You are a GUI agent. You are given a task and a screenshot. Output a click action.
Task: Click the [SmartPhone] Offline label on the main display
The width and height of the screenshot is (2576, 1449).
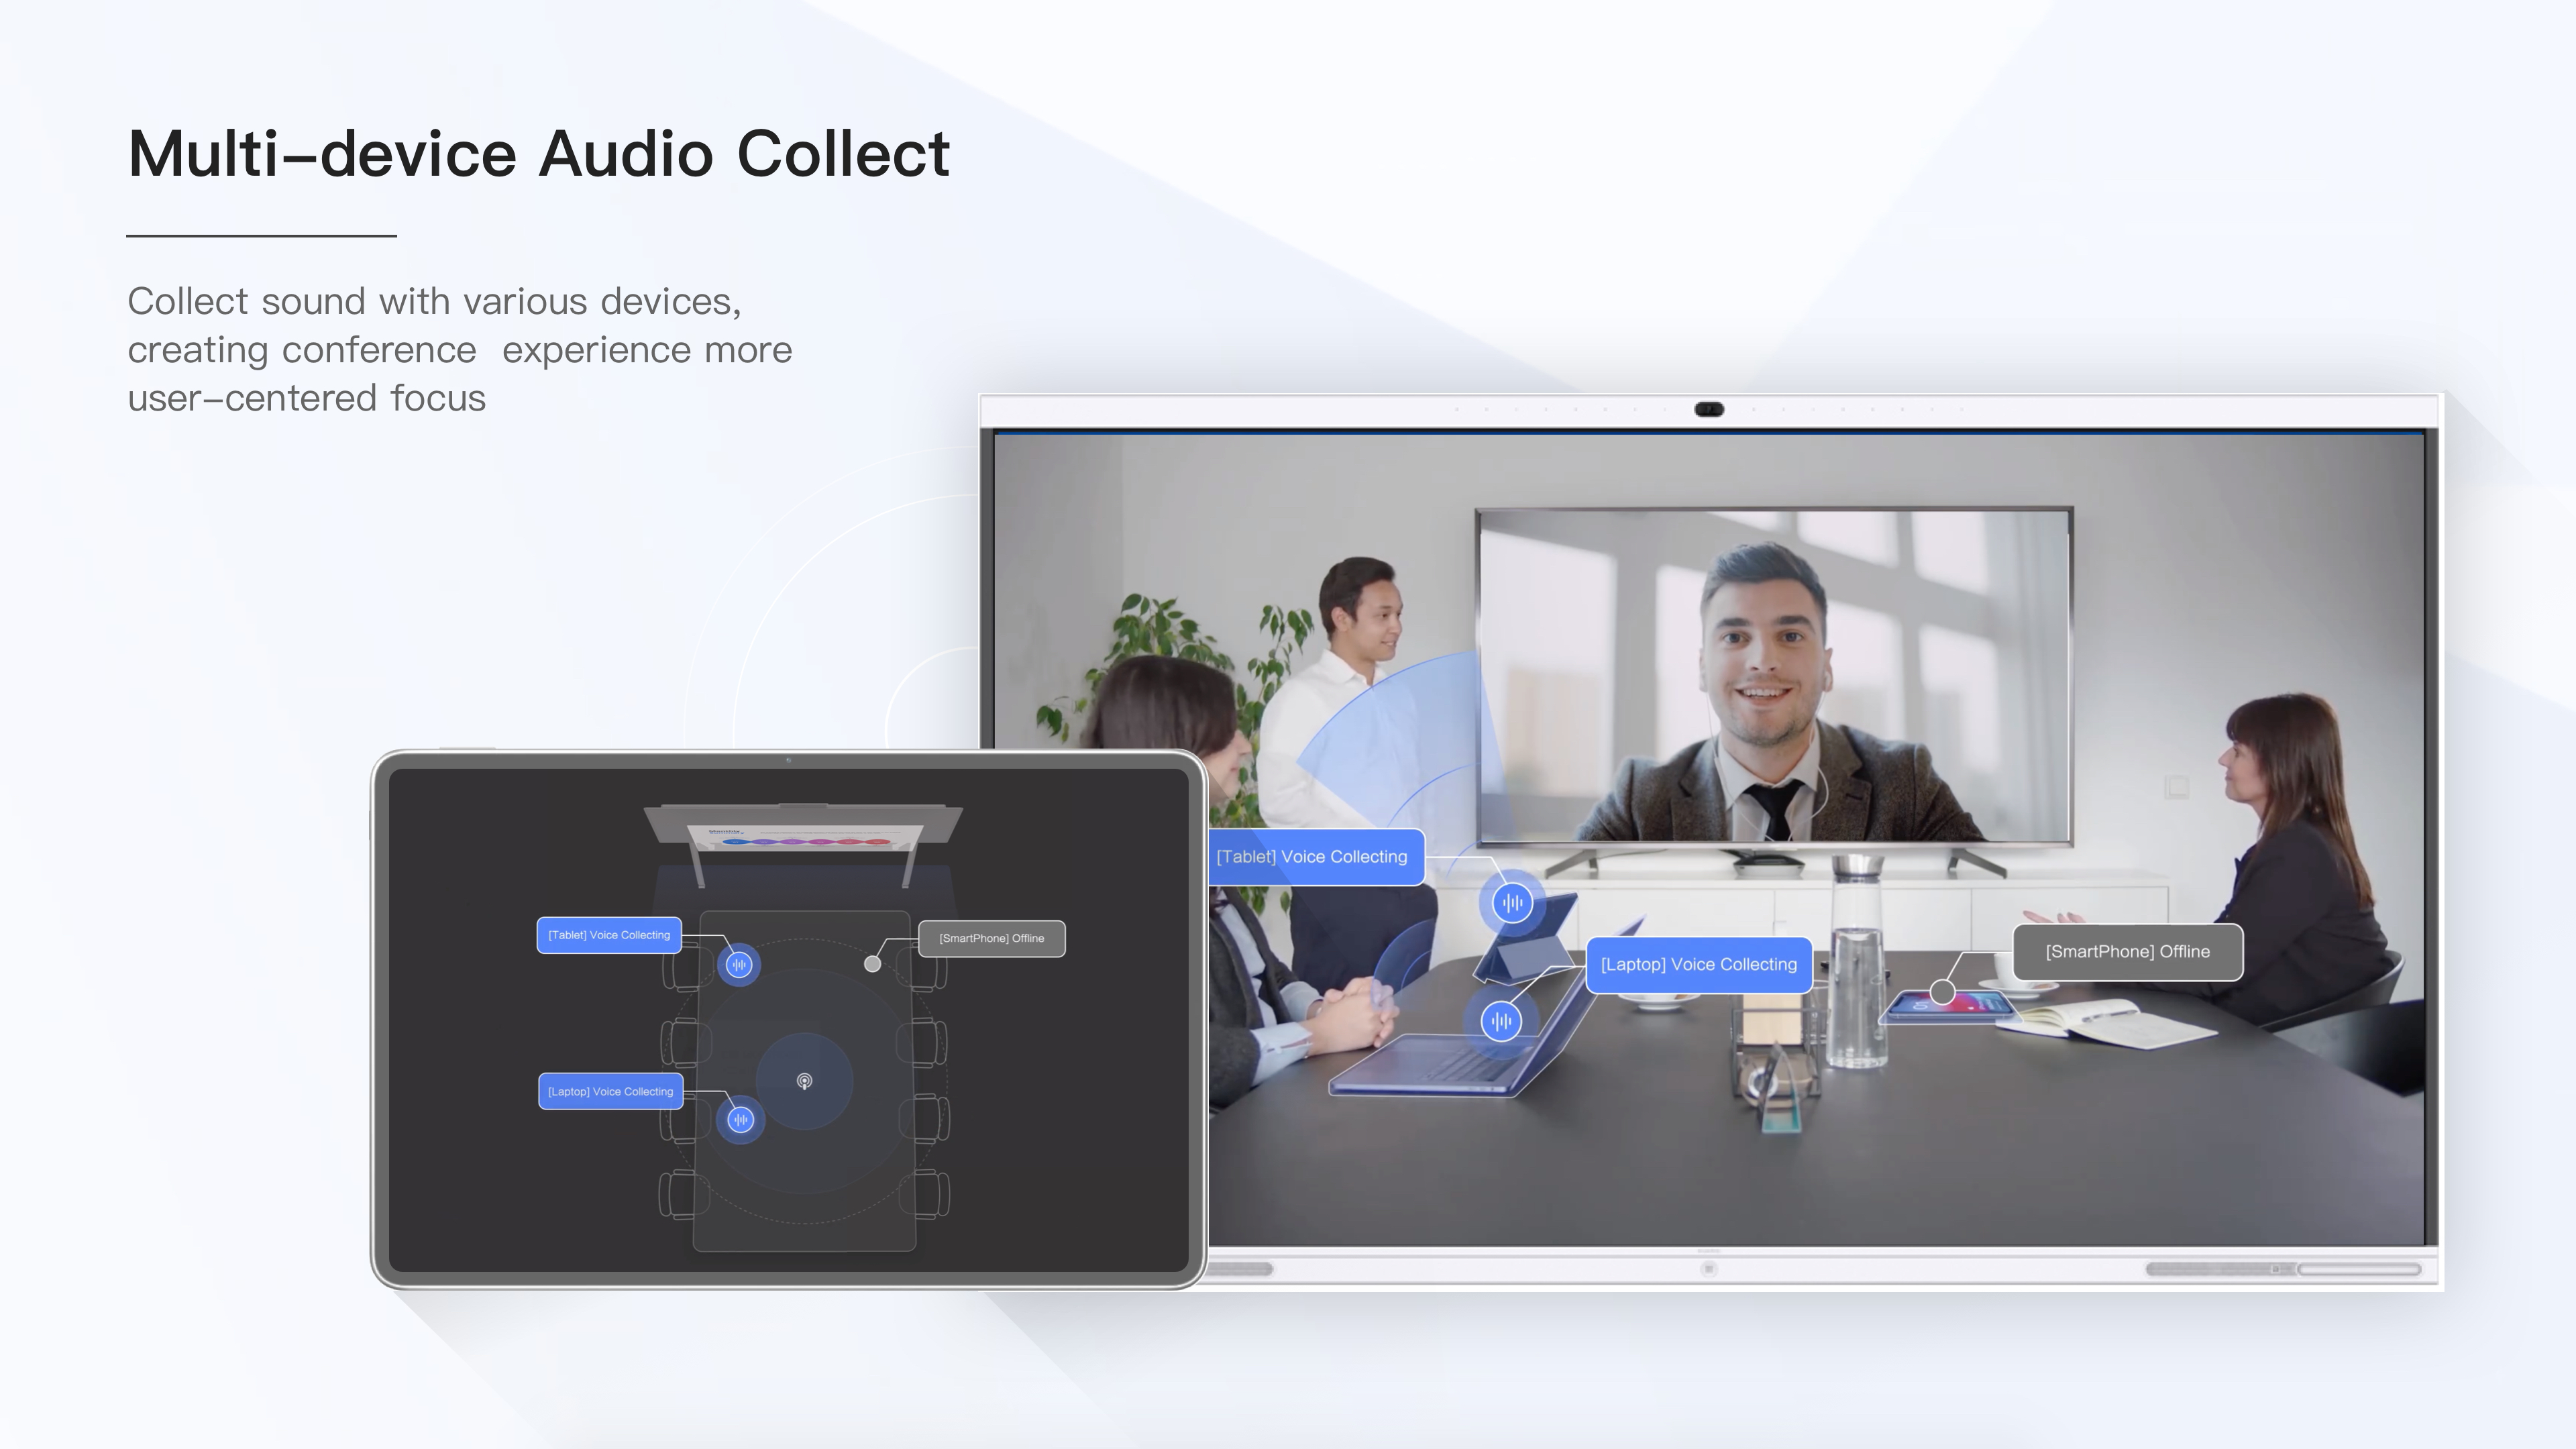click(x=2127, y=951)
